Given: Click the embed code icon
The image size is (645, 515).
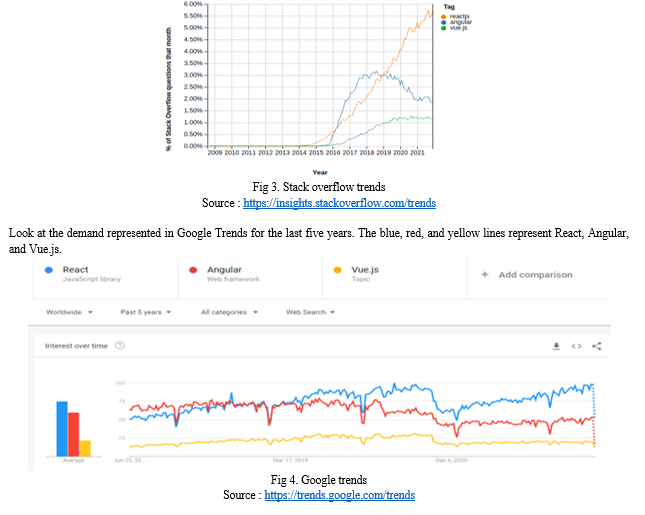Looking at the screenshot, I should [x=576, y=346].
